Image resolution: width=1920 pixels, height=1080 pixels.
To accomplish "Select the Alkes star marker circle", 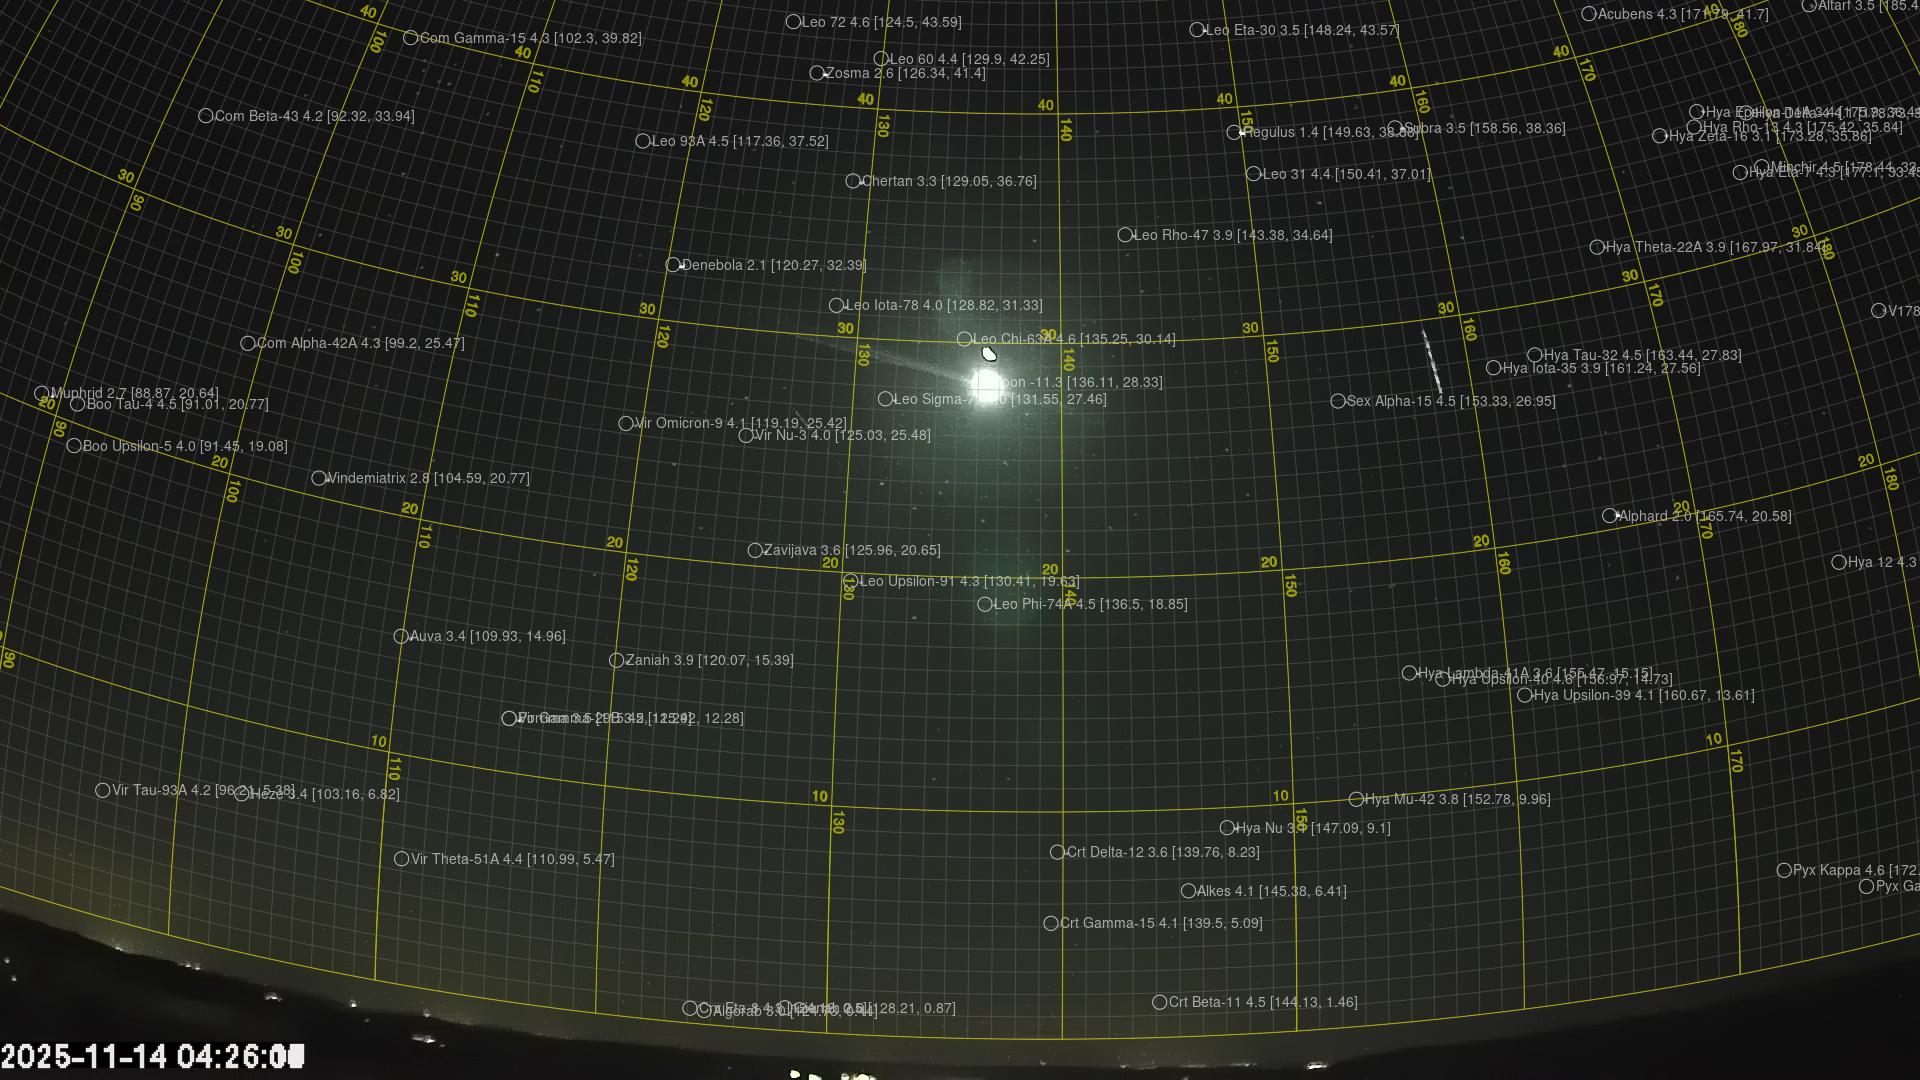I will click(x=1188, y=891).
